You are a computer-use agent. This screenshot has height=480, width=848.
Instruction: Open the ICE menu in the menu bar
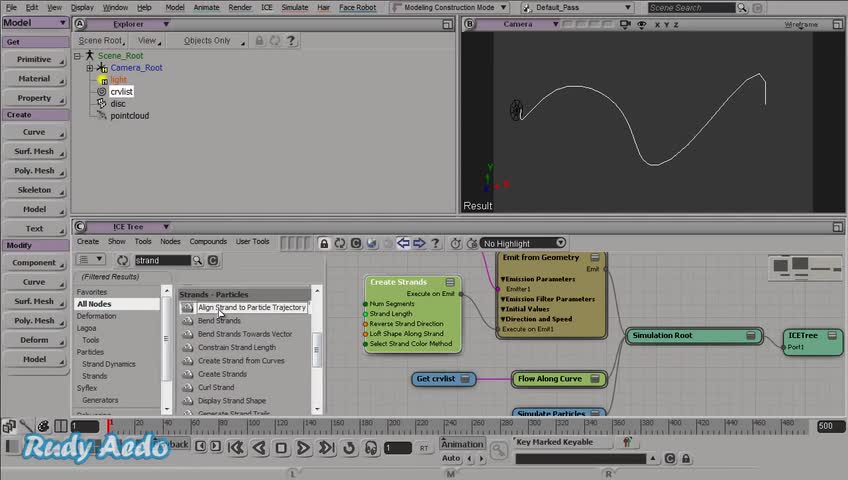267,8
